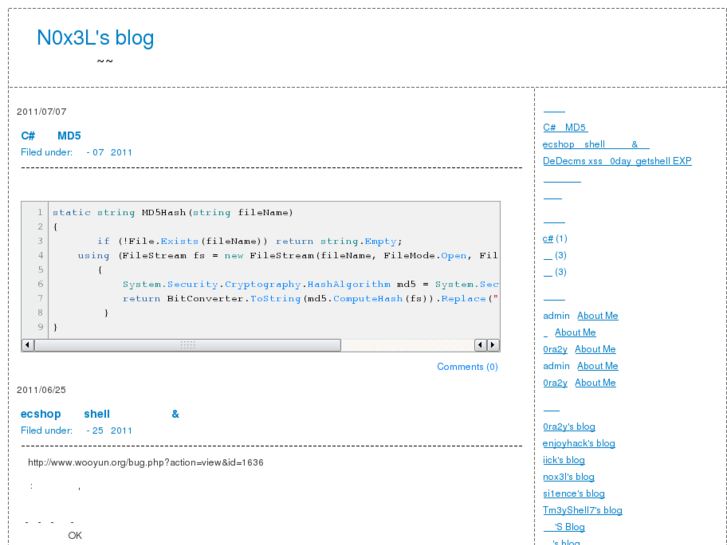Visit enjoyhack's blog link
This screenshot has height=545, width=727.
pyautogui.click(x=579, y=443)
